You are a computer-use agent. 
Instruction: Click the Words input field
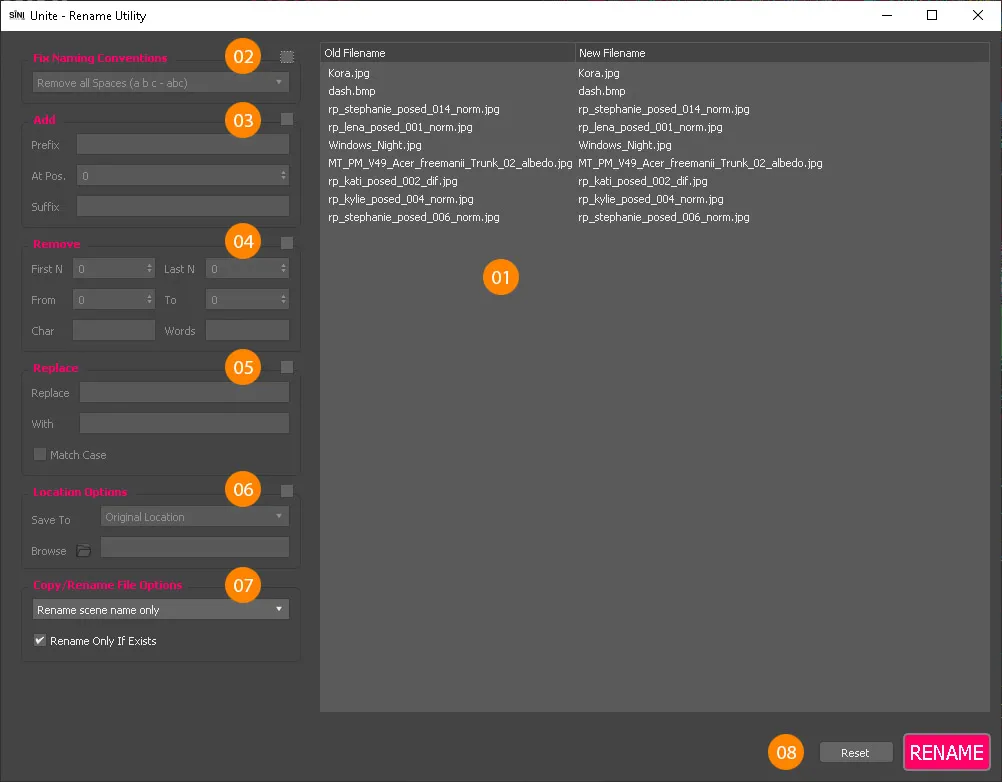tap(247, 330)
